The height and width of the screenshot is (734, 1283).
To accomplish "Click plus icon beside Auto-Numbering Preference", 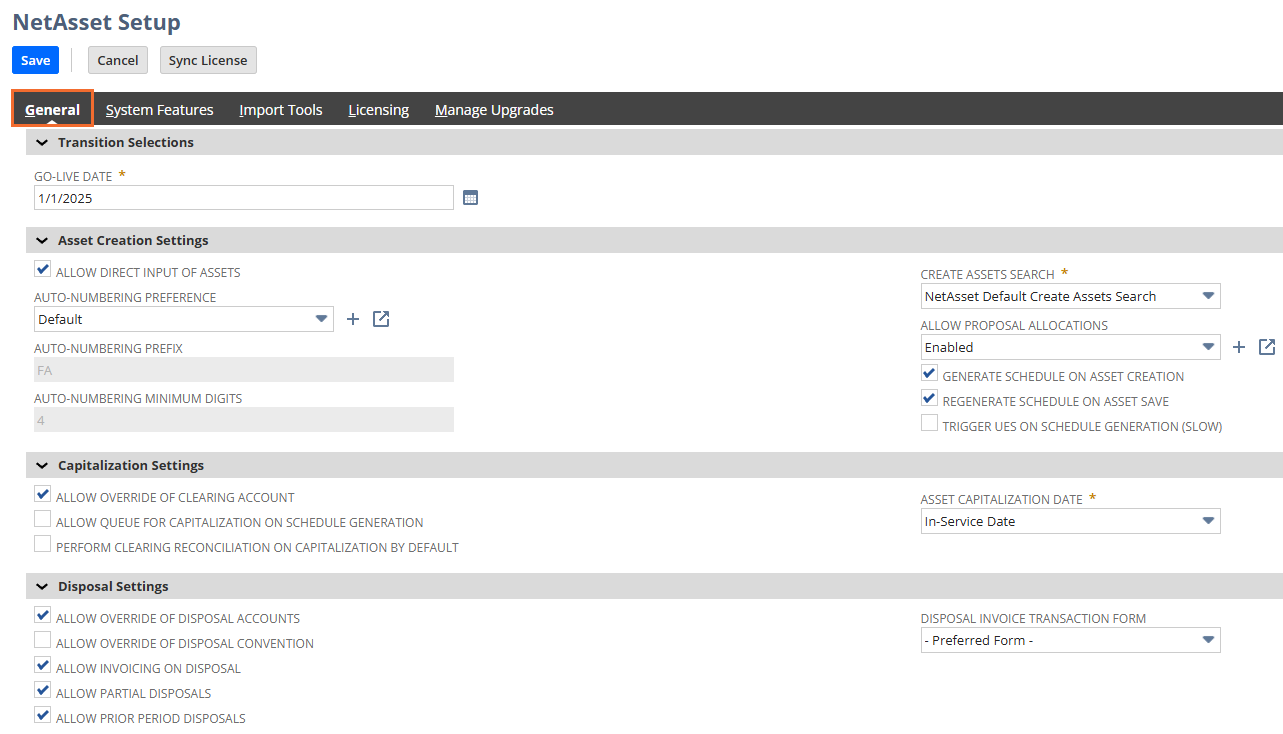I will [352, 319].
